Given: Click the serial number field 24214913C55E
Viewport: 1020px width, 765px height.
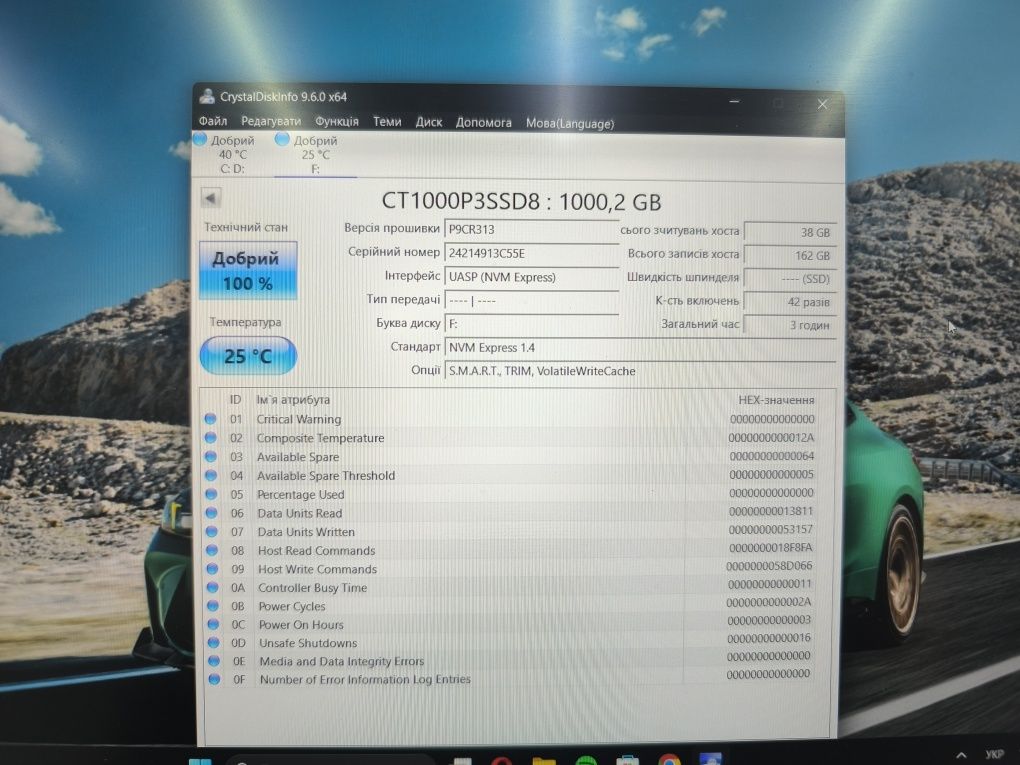Looking at the screenshot, I should click(531, 254).
